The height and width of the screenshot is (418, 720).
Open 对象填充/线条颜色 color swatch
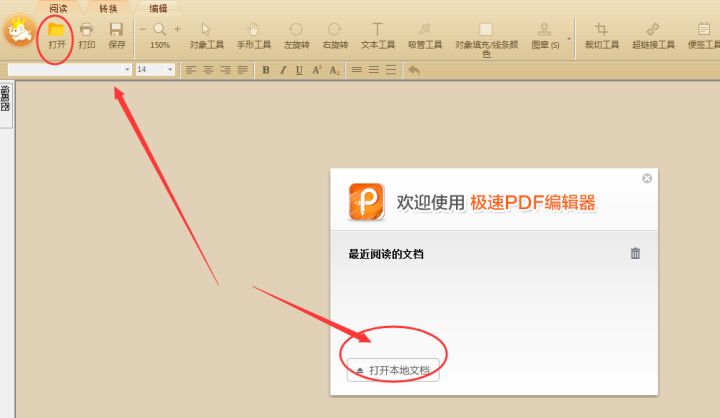point(486,30)
